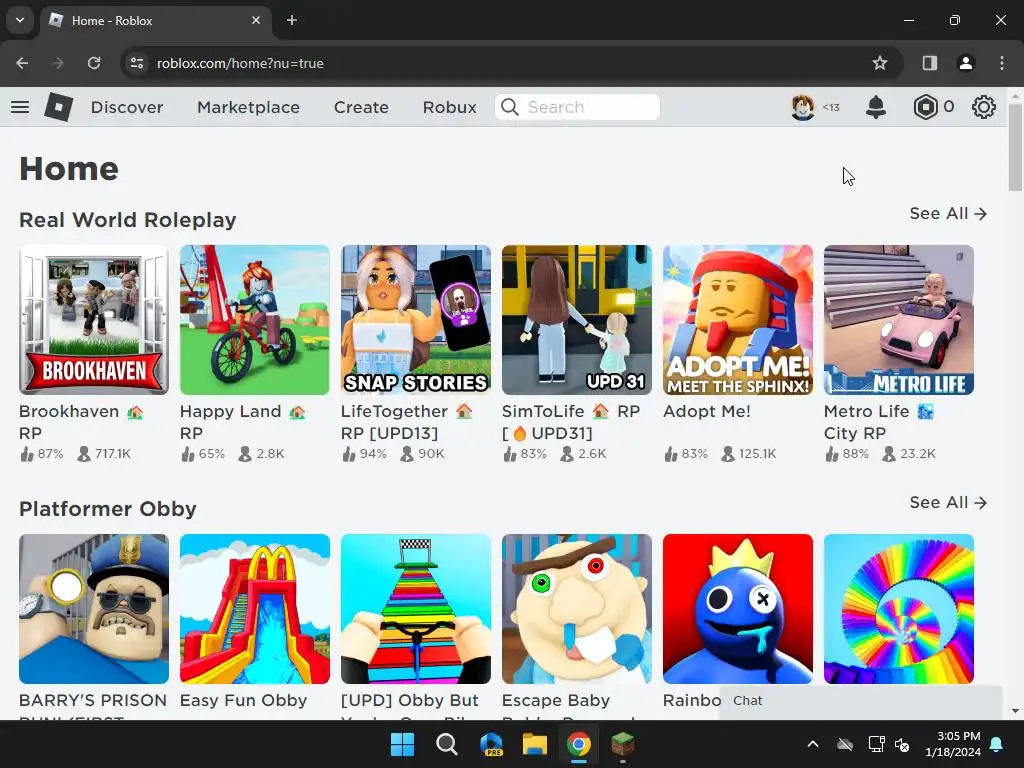Open a new browser tab
The height and width of the screenshot is (768, 1024).
tap(292, 20)
